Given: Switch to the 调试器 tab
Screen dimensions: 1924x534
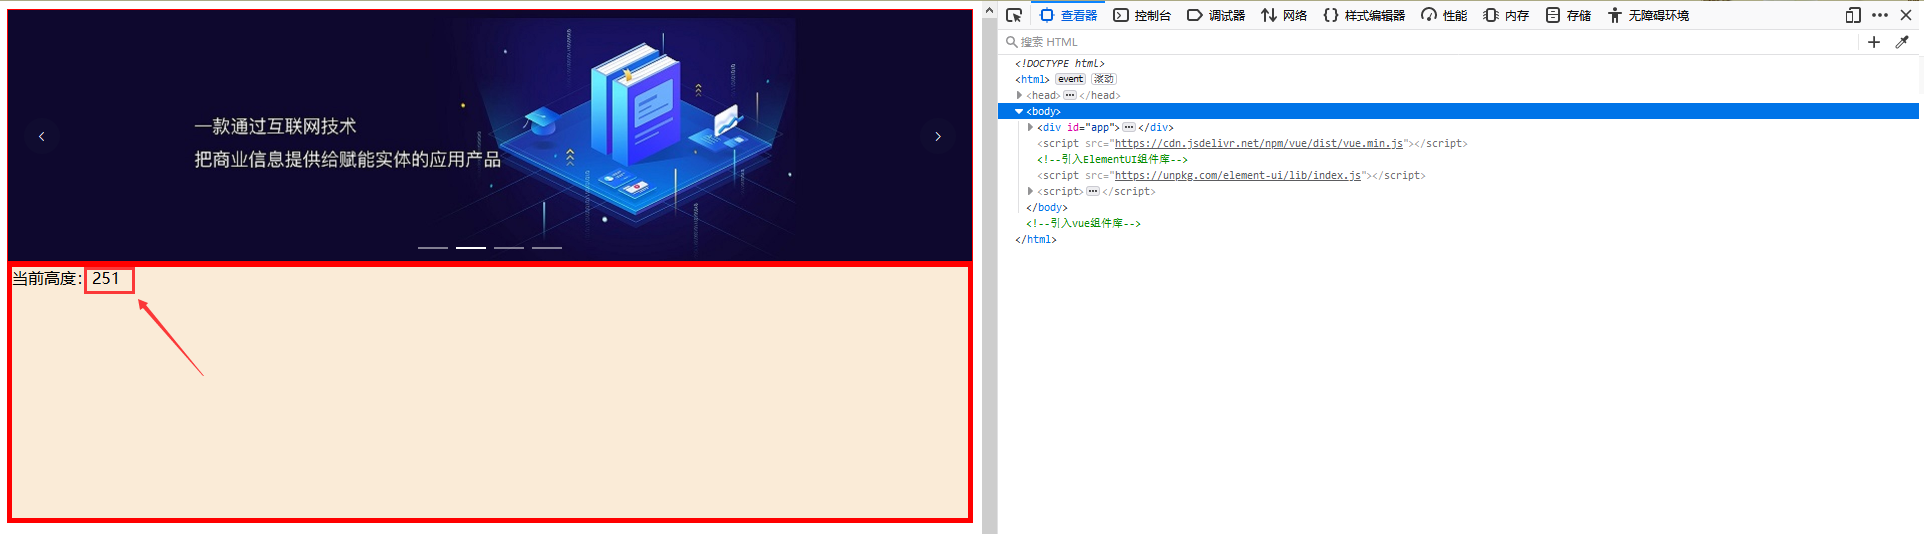Looking at the screenshot, I should pos(1216,15).
